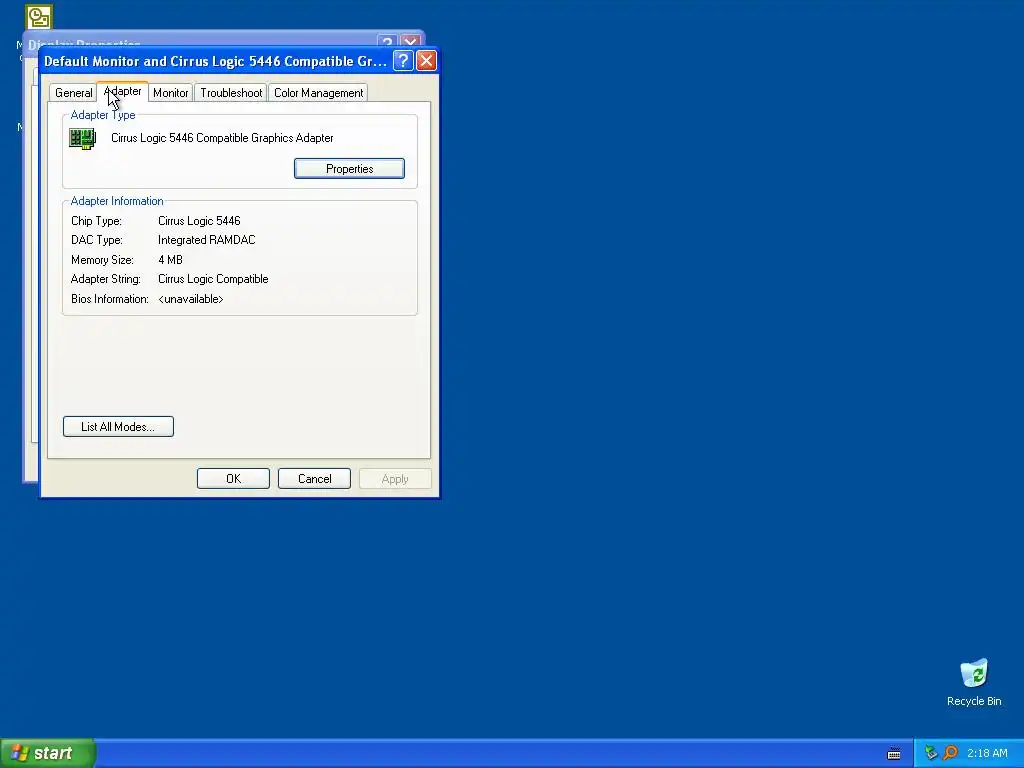Close the Display Properties window behind

410,41
